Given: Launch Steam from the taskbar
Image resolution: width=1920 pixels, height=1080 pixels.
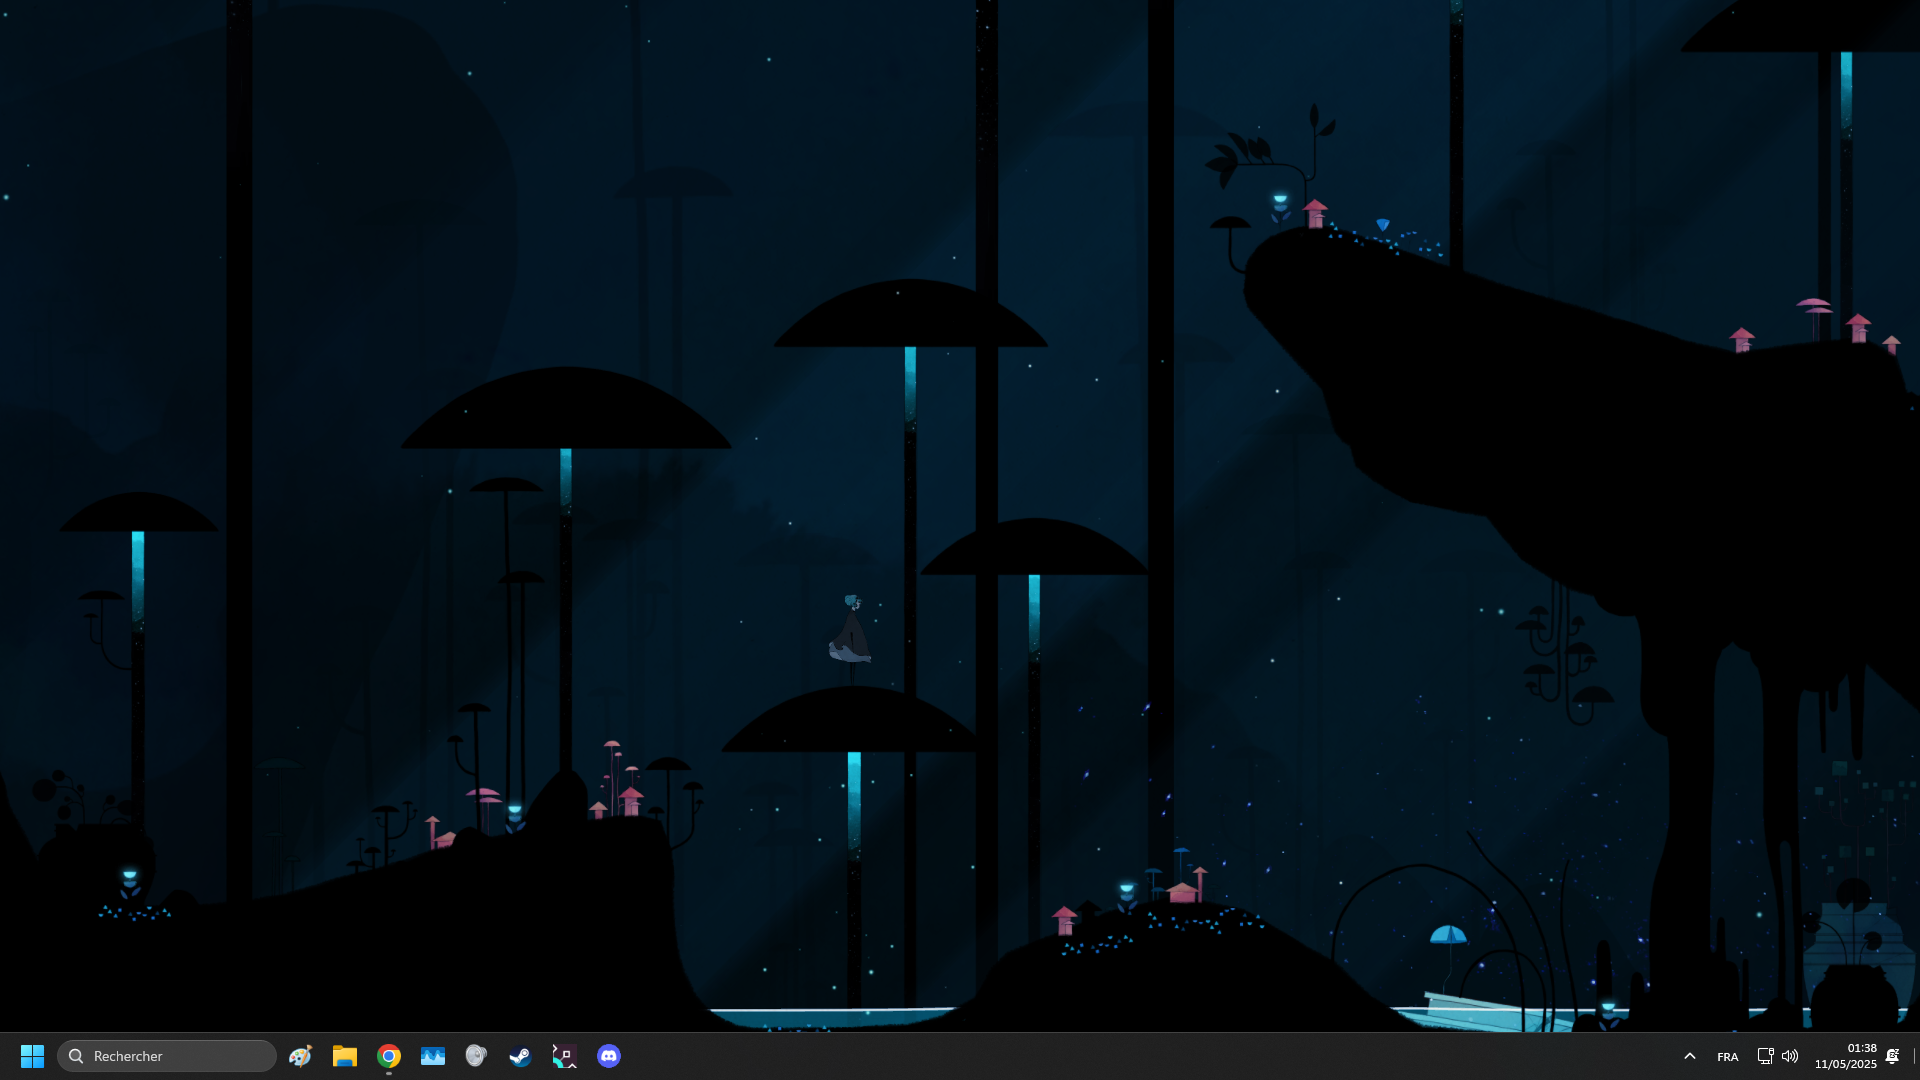Looking at the screenshot, I should tap(520, 1056).
